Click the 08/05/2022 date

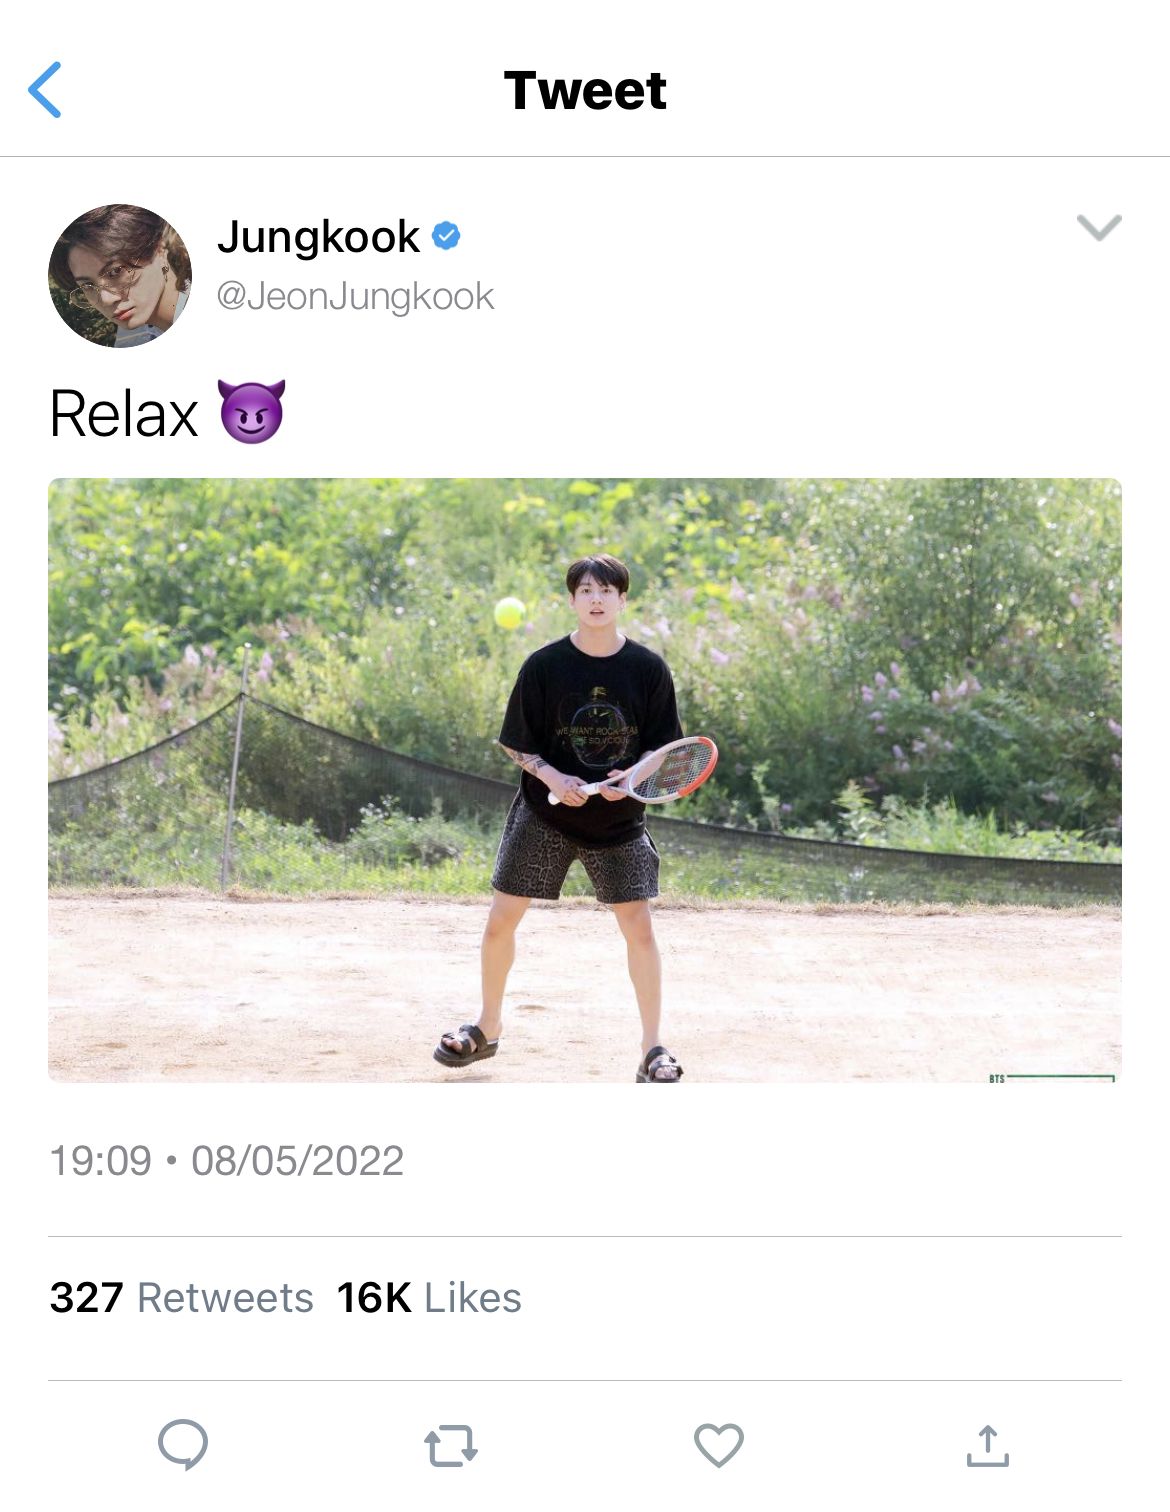point(297,1161)
